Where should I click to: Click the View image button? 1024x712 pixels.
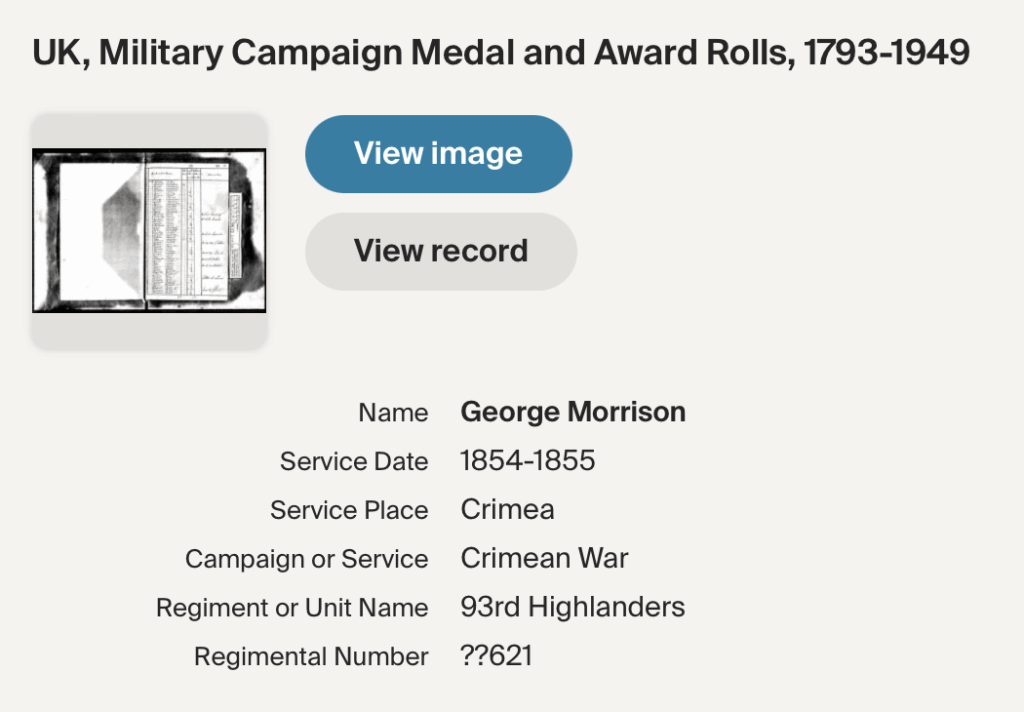(438, 154)
